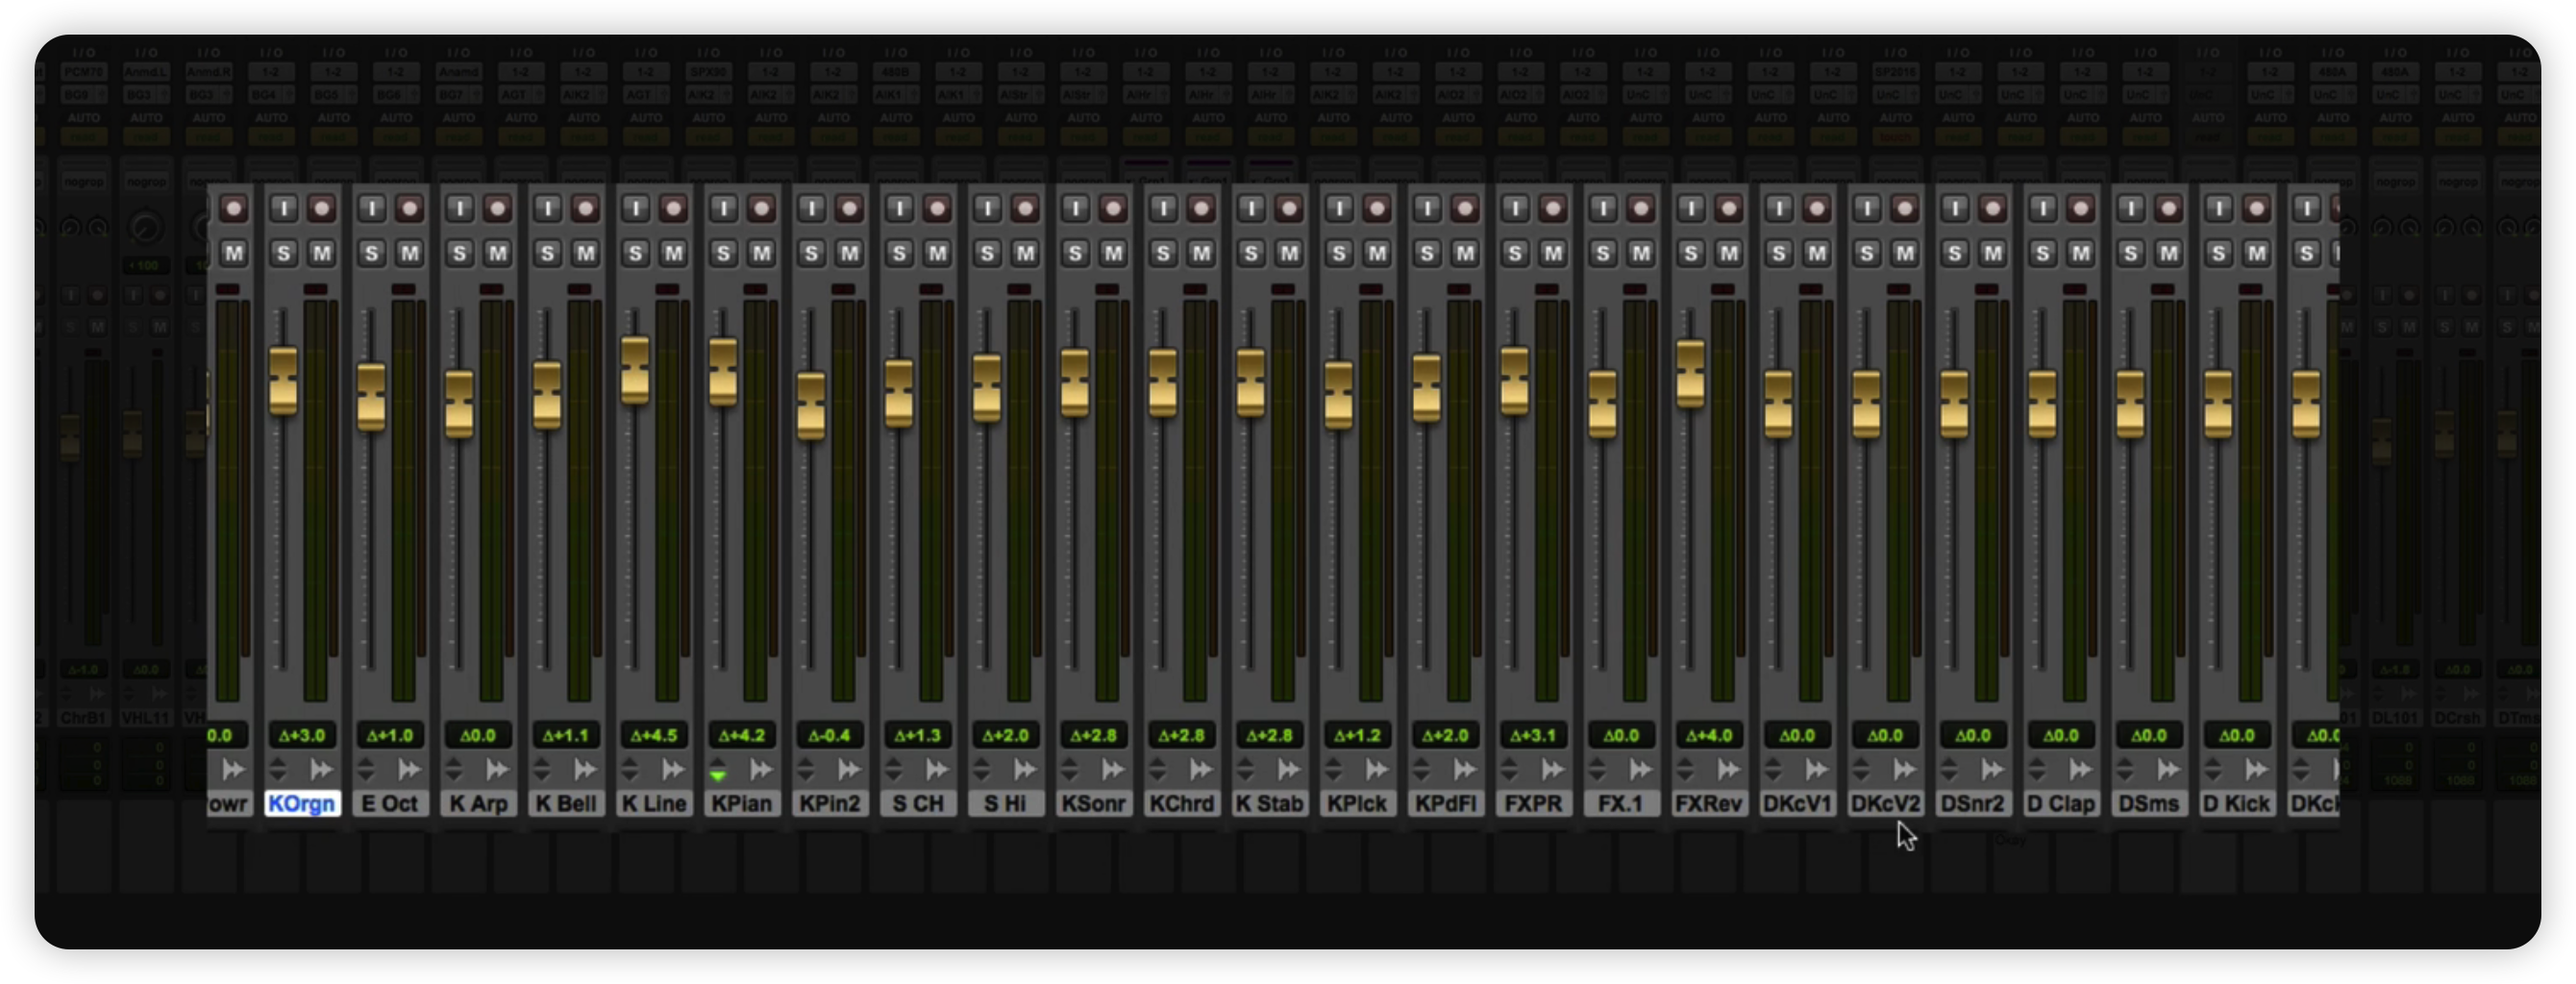Click the double-arrow icon on the K Arp strip

[x=497, y=769]
